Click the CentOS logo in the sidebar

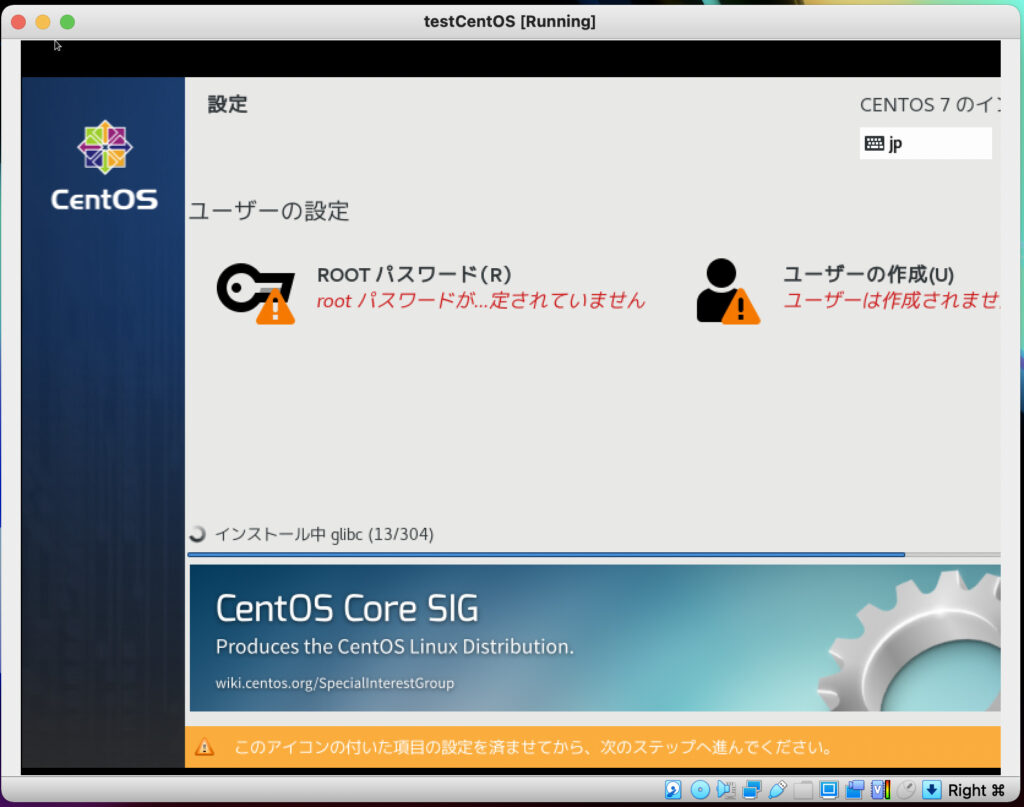104,166
